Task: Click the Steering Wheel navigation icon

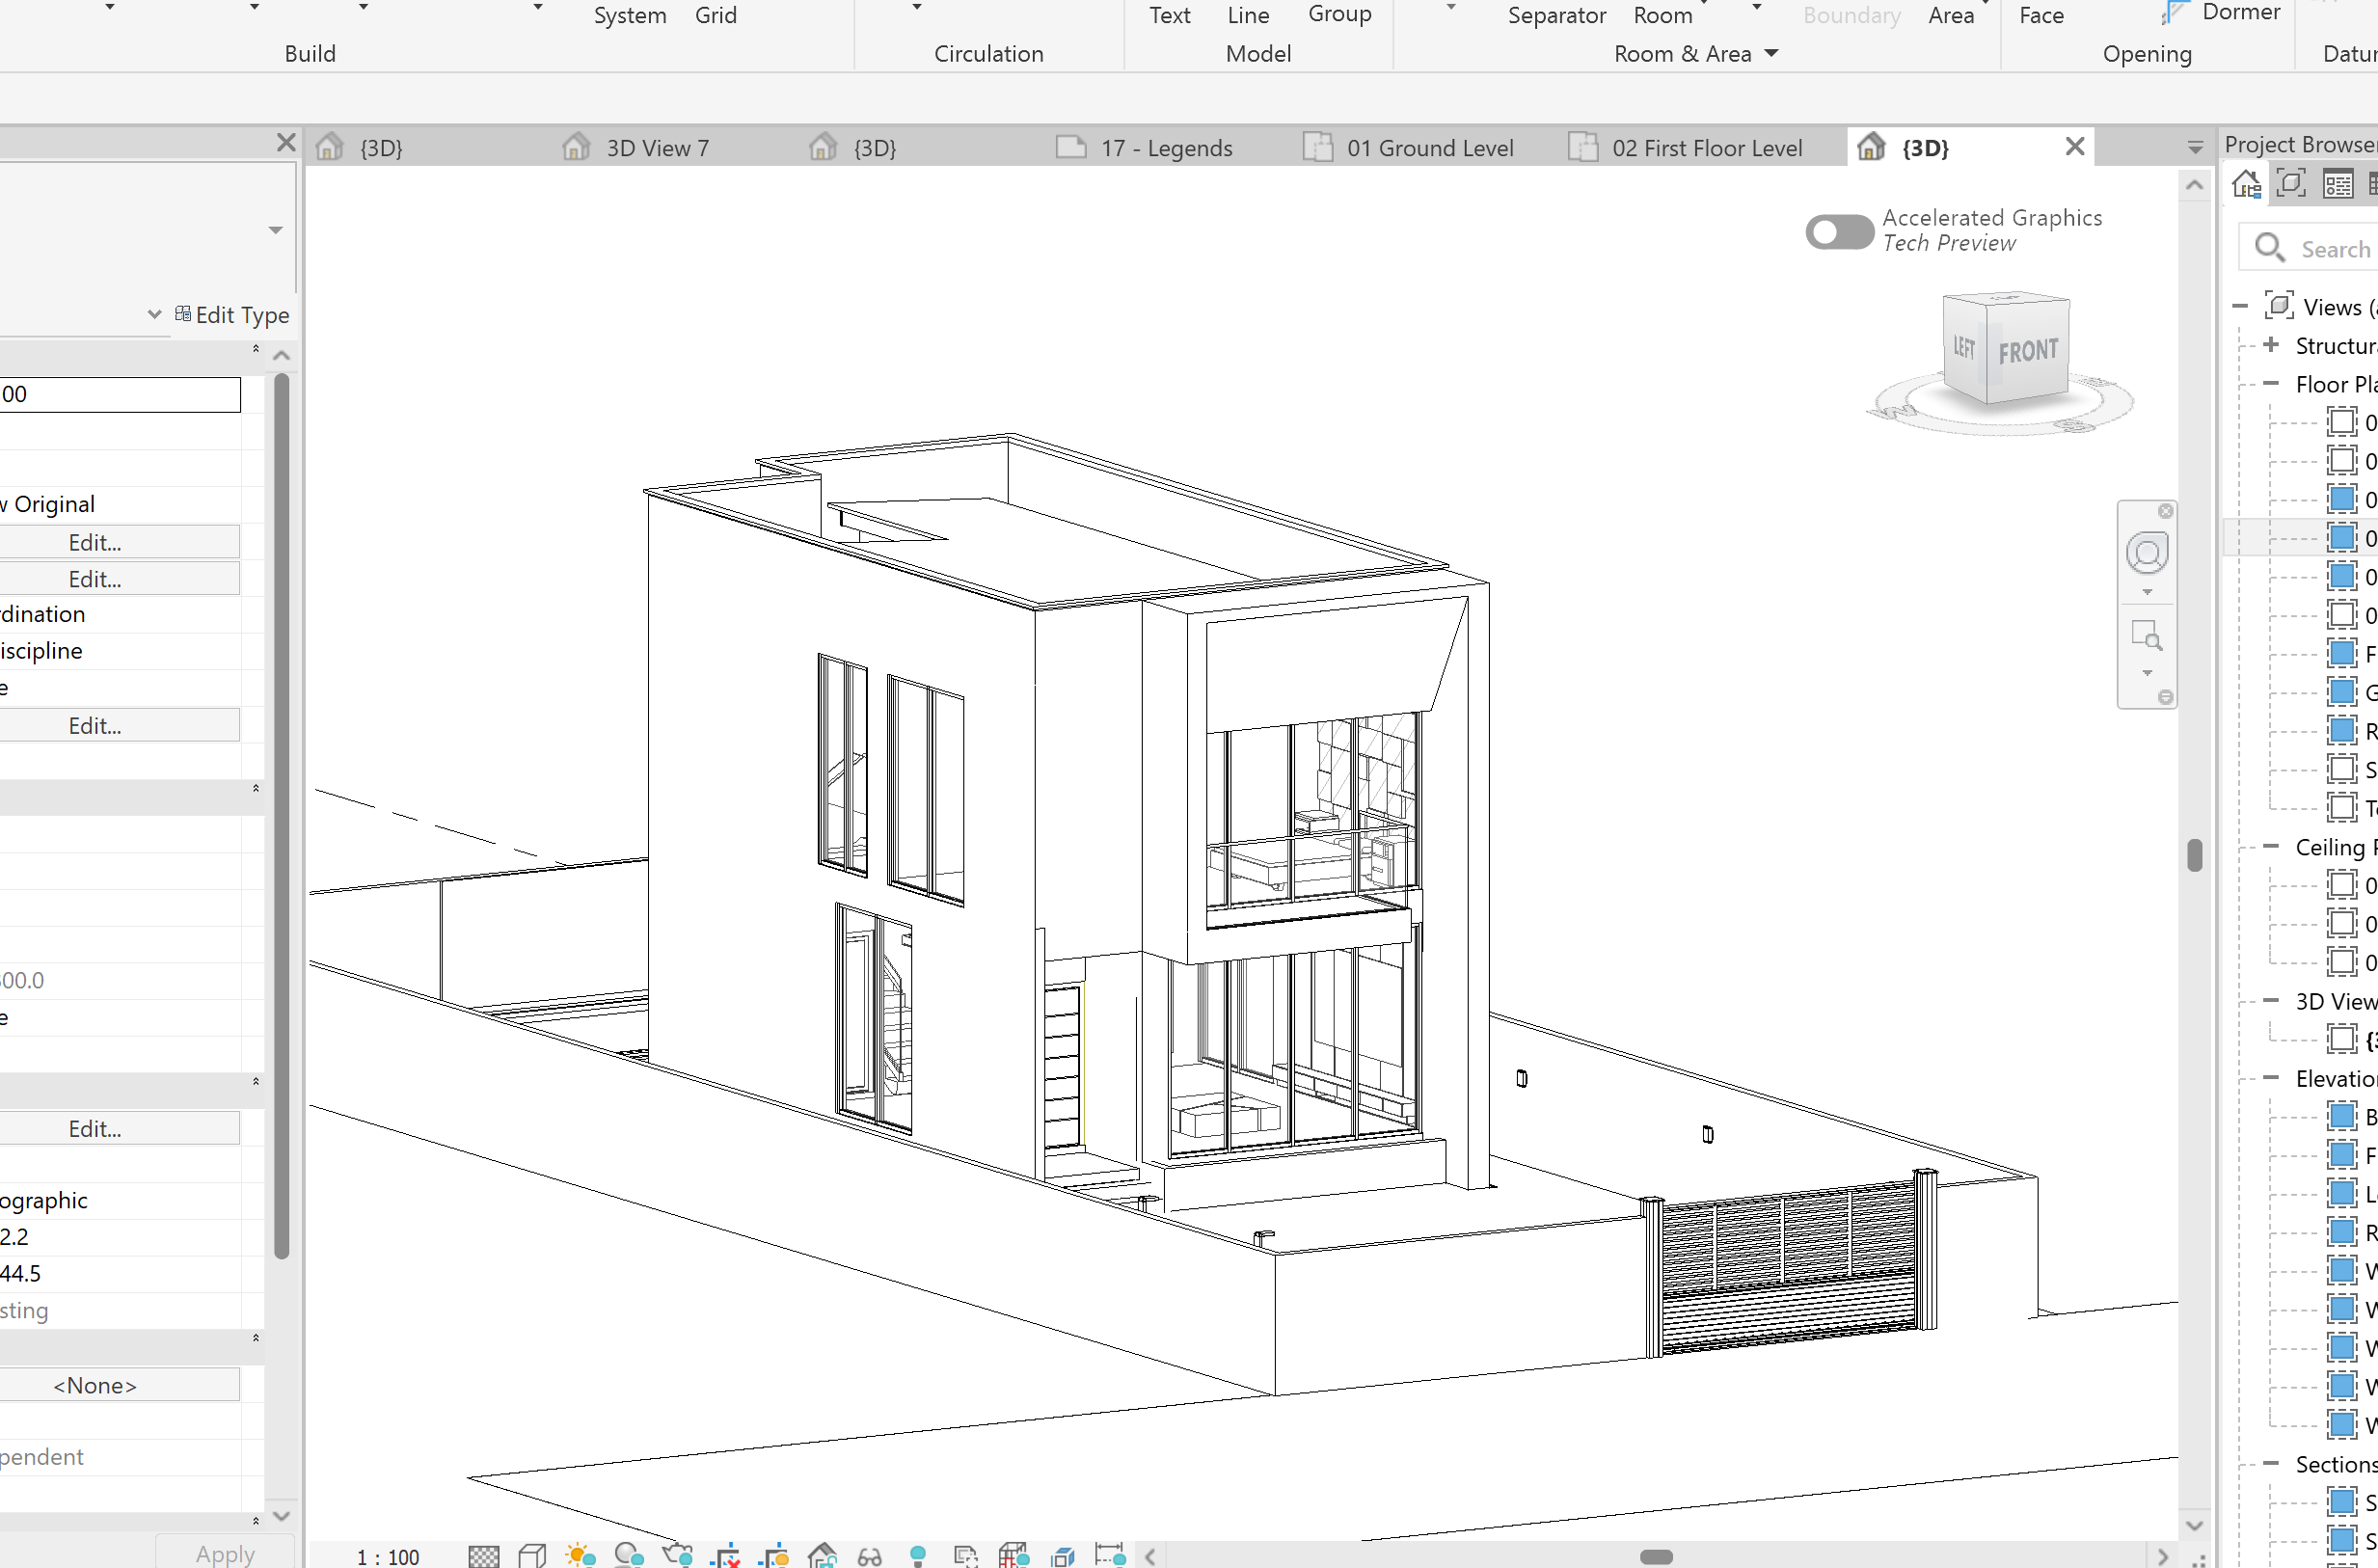Action: click(x=2146, y=553)
